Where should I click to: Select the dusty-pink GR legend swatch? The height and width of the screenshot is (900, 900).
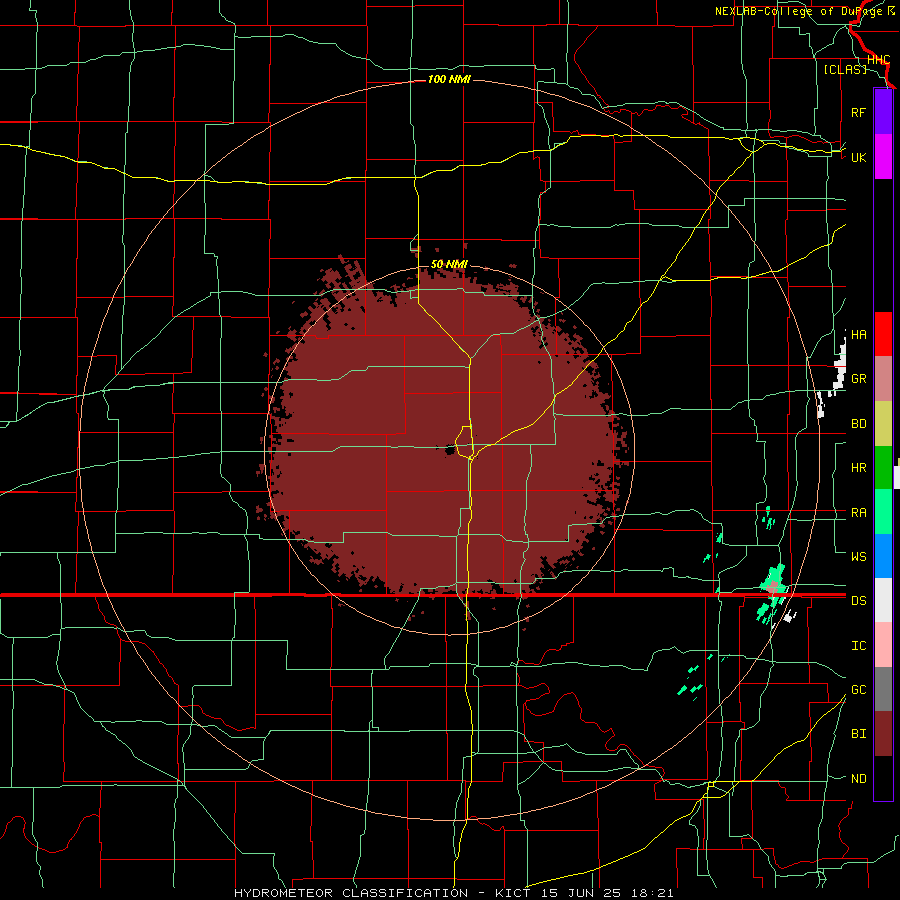point(883,379)
